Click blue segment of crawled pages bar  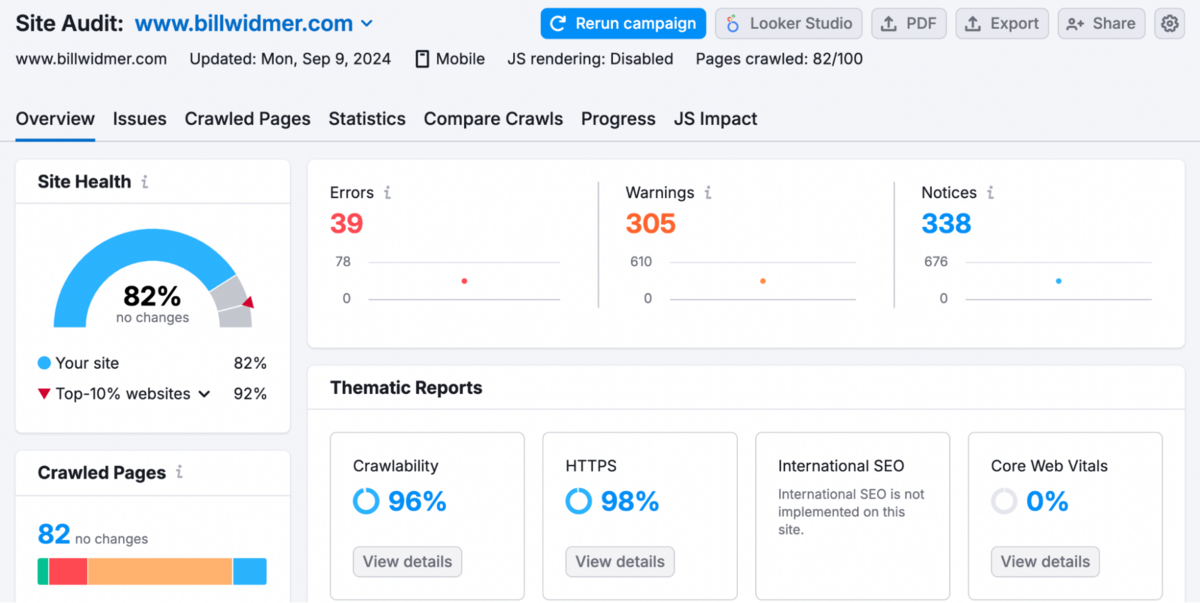tap(250, 571)
